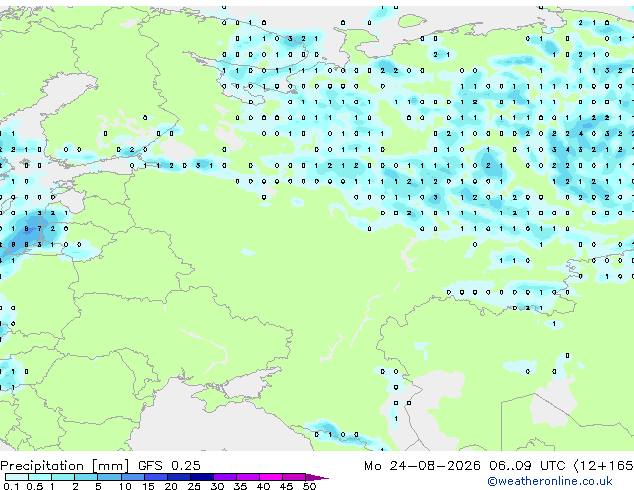This screenshot has height=490, width=634.
Task: Click the purple arrow tip above 50 mm
Action: point(317,477)
